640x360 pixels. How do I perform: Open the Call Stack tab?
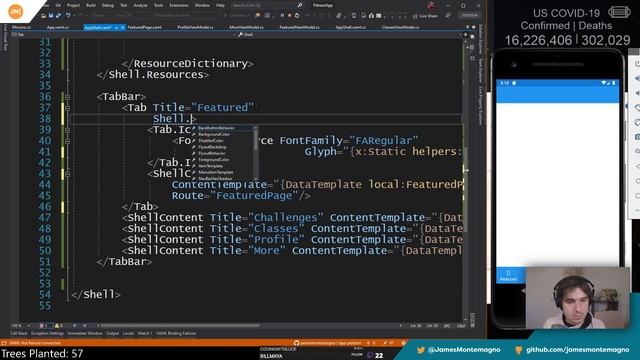[19, 333]
